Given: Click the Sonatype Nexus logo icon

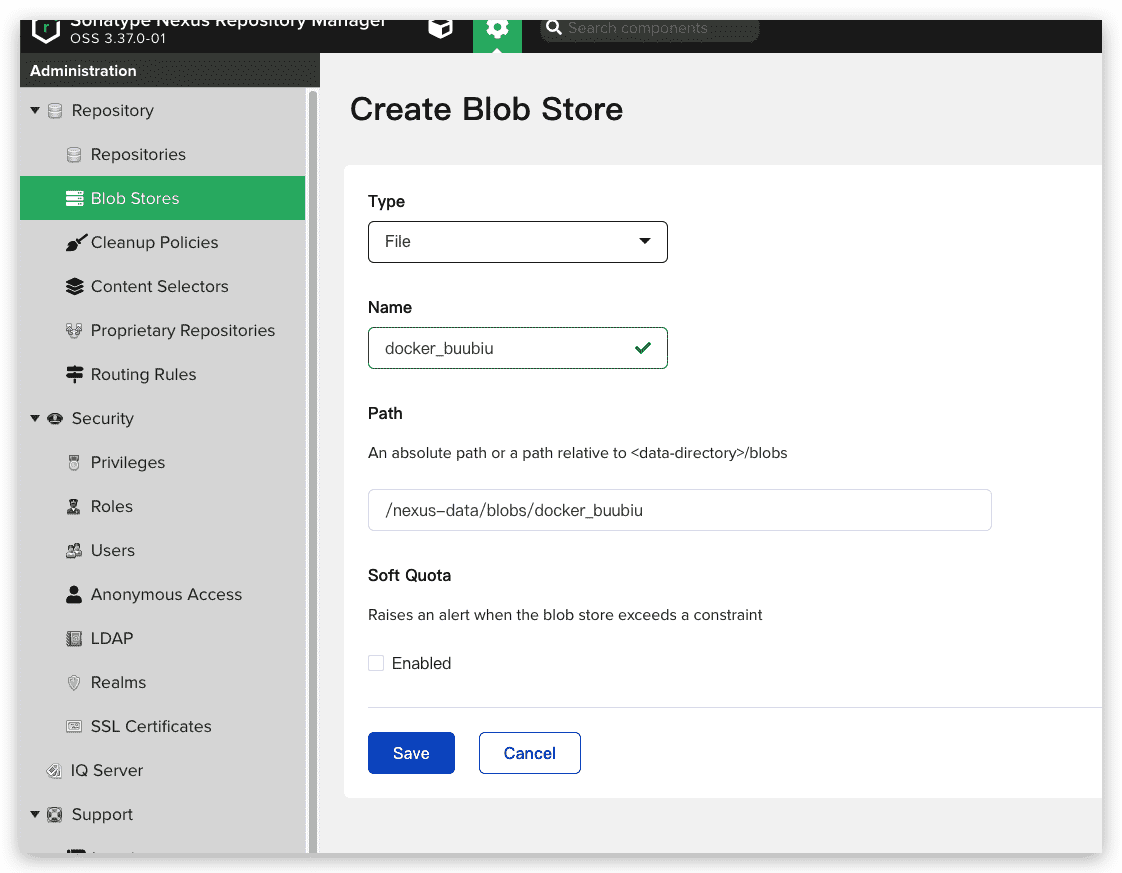Looking at the screenshot, I should point(46,29).
